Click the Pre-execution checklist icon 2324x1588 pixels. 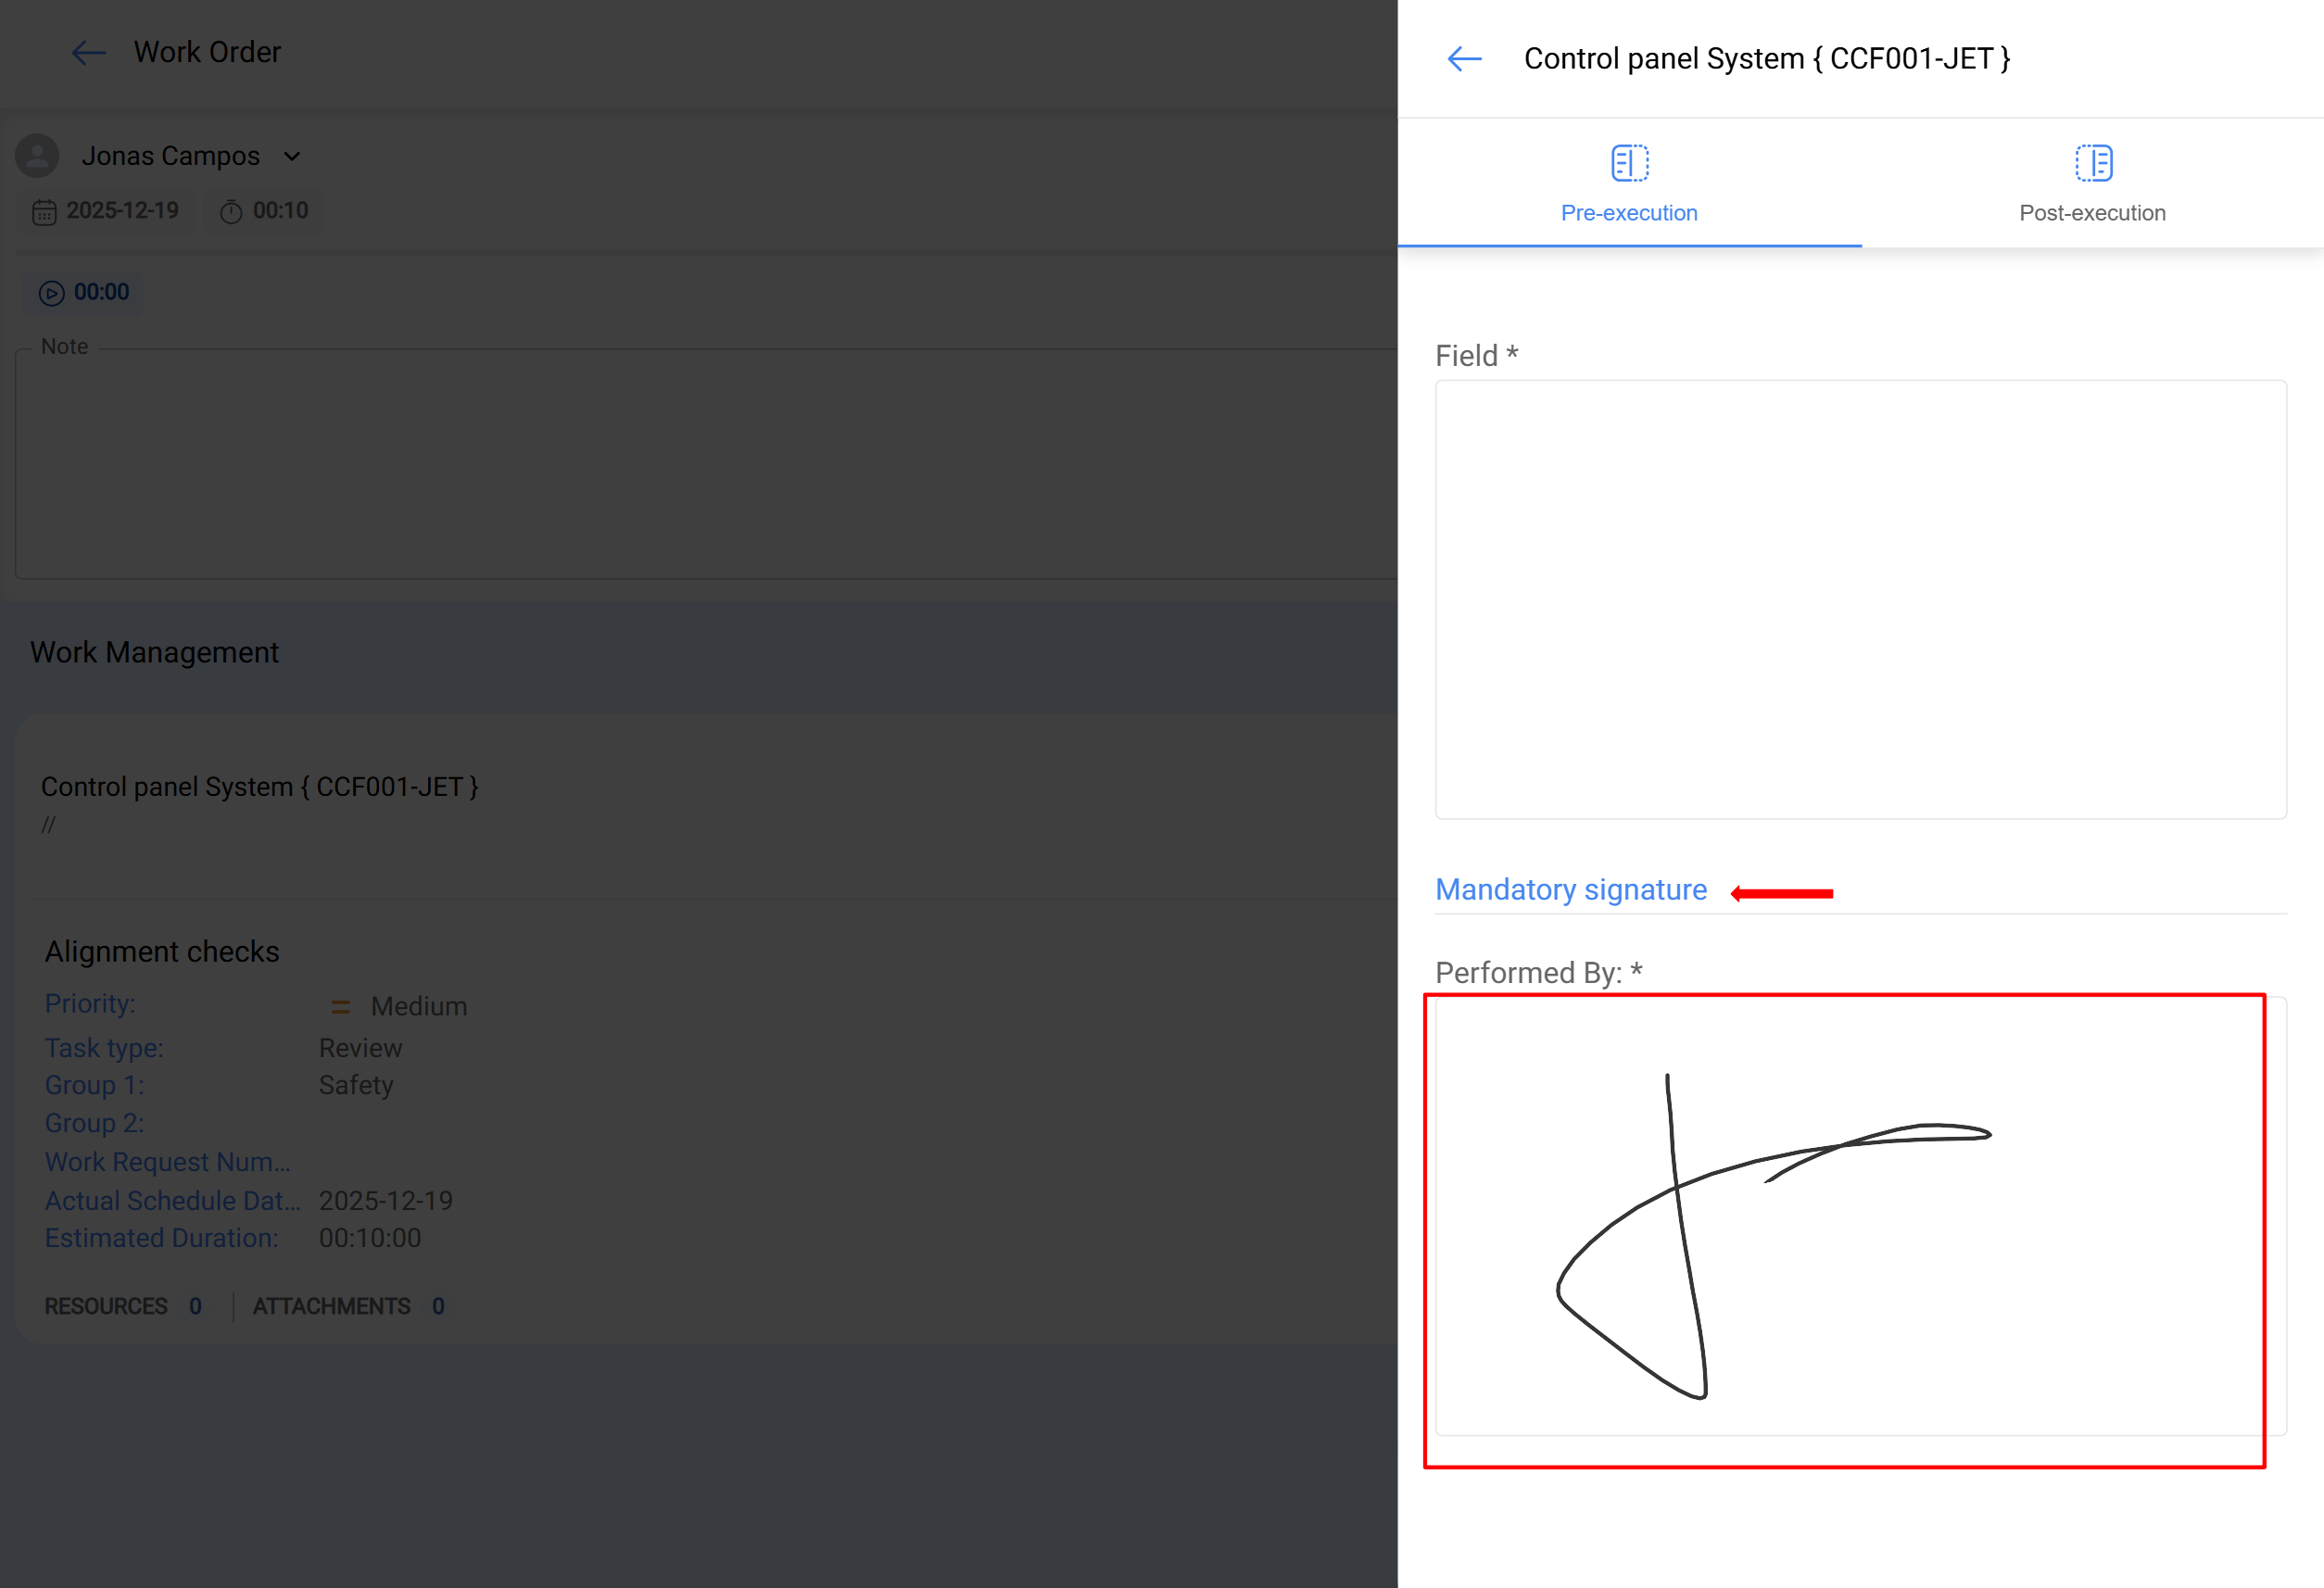tap(1629, 163)
